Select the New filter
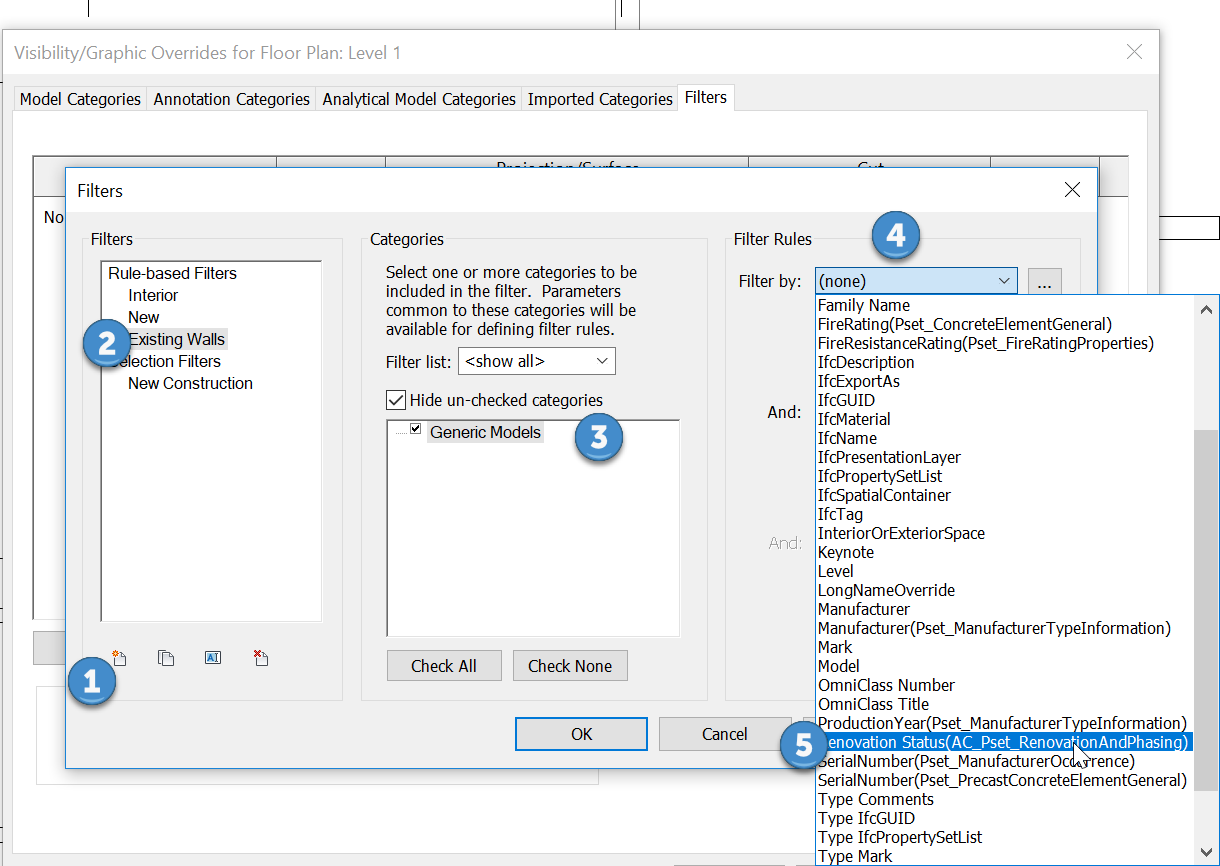 pos(144,317)
